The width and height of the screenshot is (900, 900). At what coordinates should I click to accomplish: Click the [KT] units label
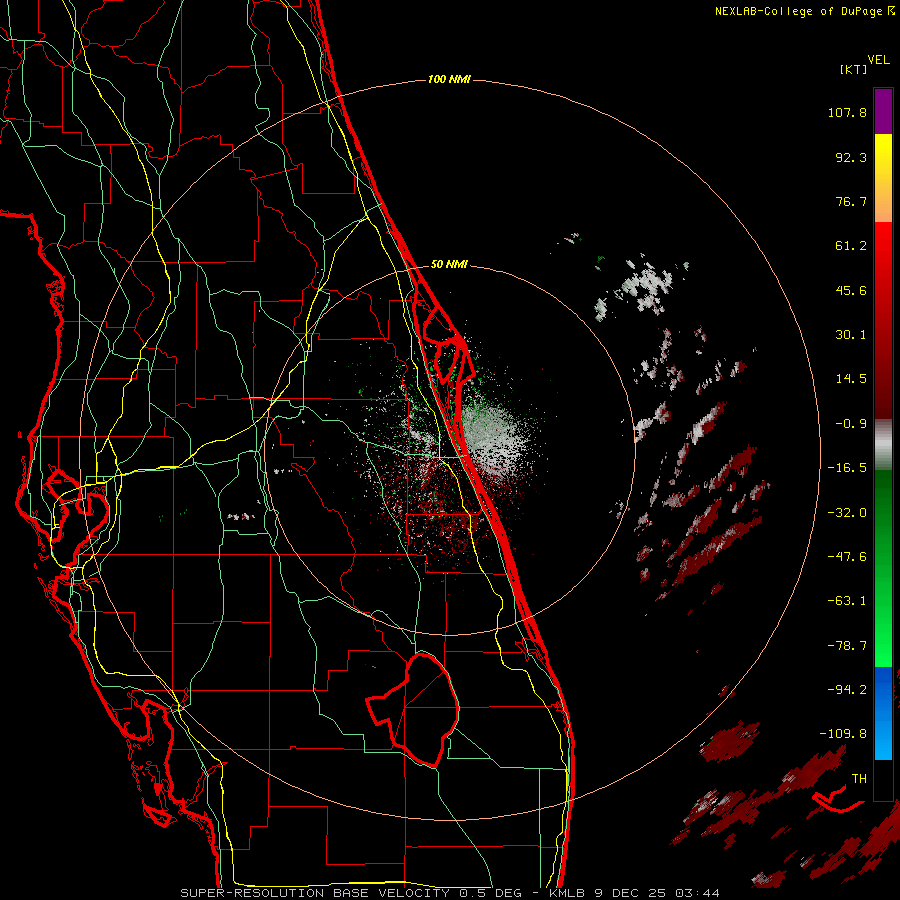(853, 69)
